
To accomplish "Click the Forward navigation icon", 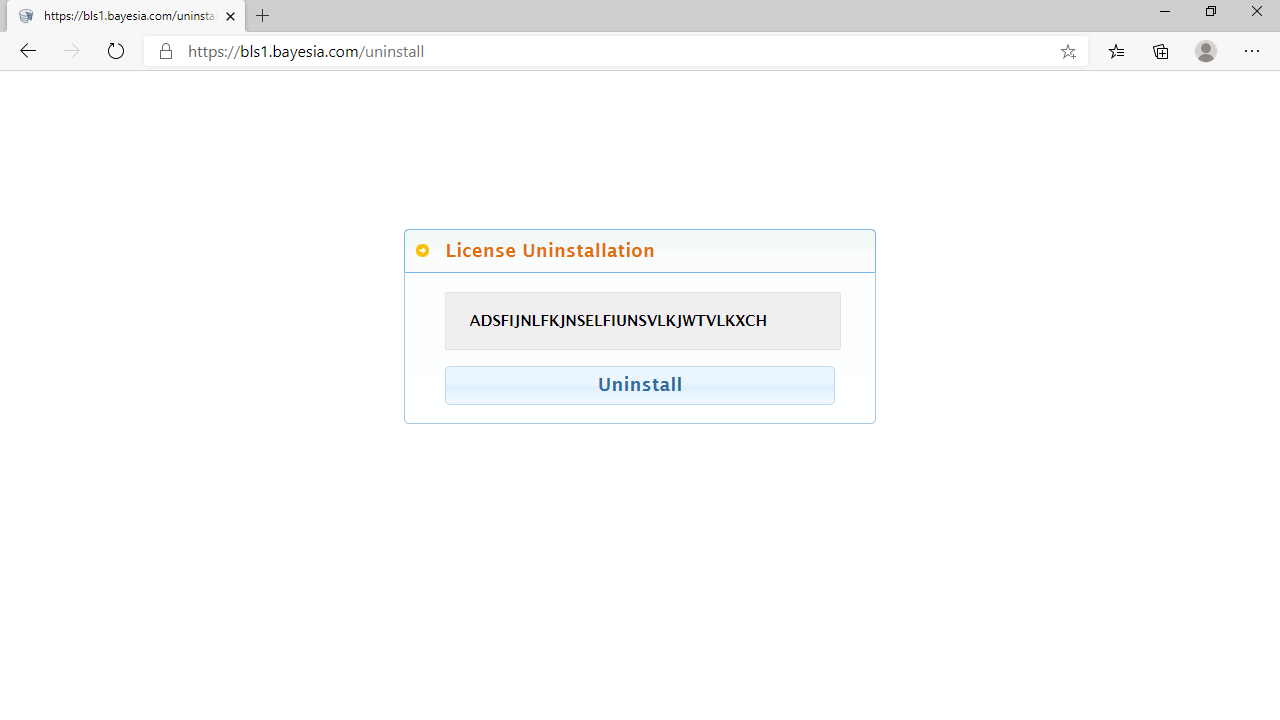I will [71, 51].
